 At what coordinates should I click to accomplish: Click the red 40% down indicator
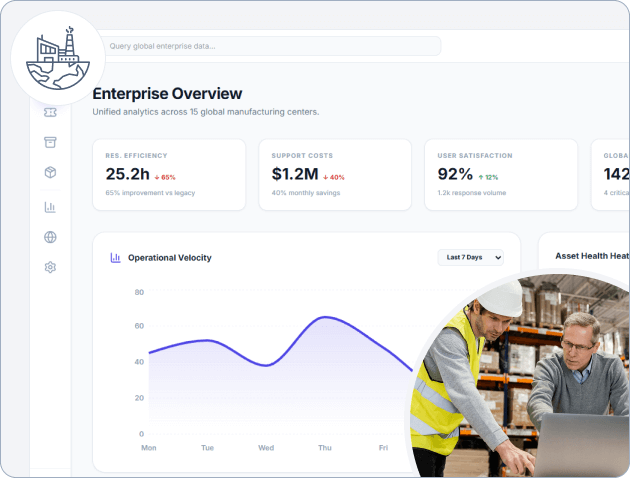pyautogui.click(x=334, y=177)
